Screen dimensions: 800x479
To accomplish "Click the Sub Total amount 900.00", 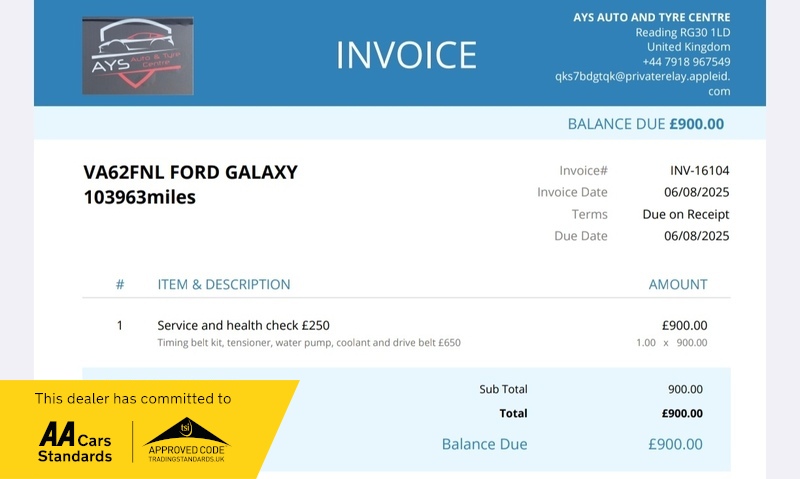I will pyautogui.click(x=685, y=389).
